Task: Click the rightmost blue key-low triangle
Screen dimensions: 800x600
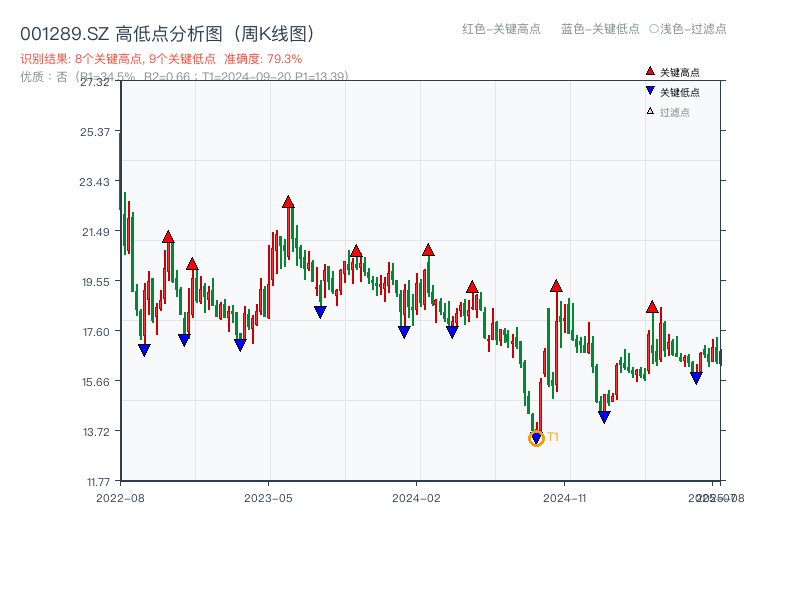Action: (696, 377)
